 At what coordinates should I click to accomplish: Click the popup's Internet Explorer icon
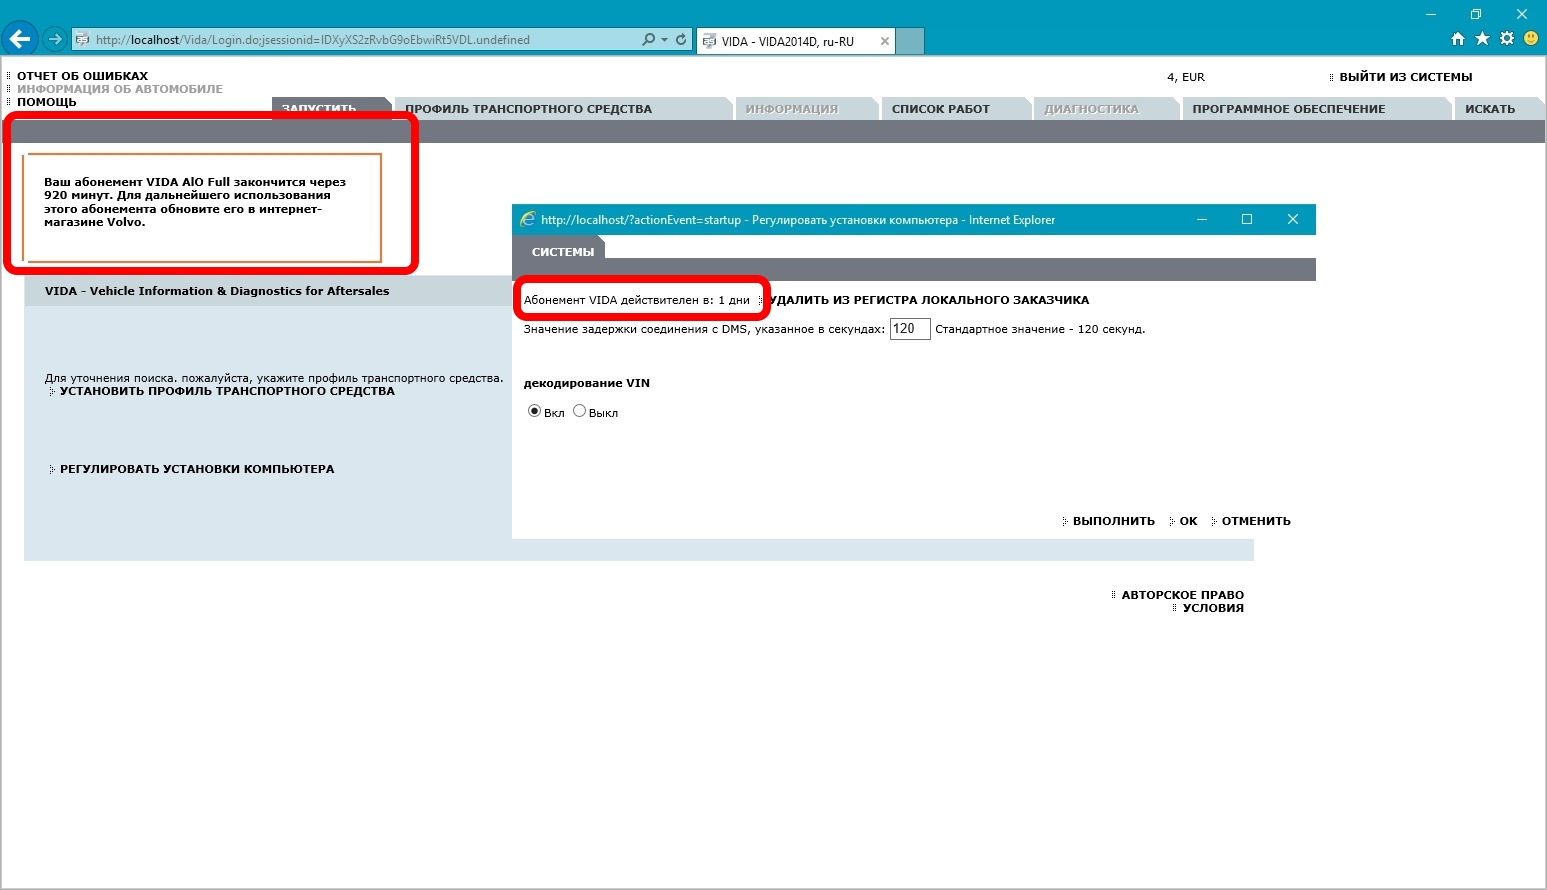click(528, 219)
